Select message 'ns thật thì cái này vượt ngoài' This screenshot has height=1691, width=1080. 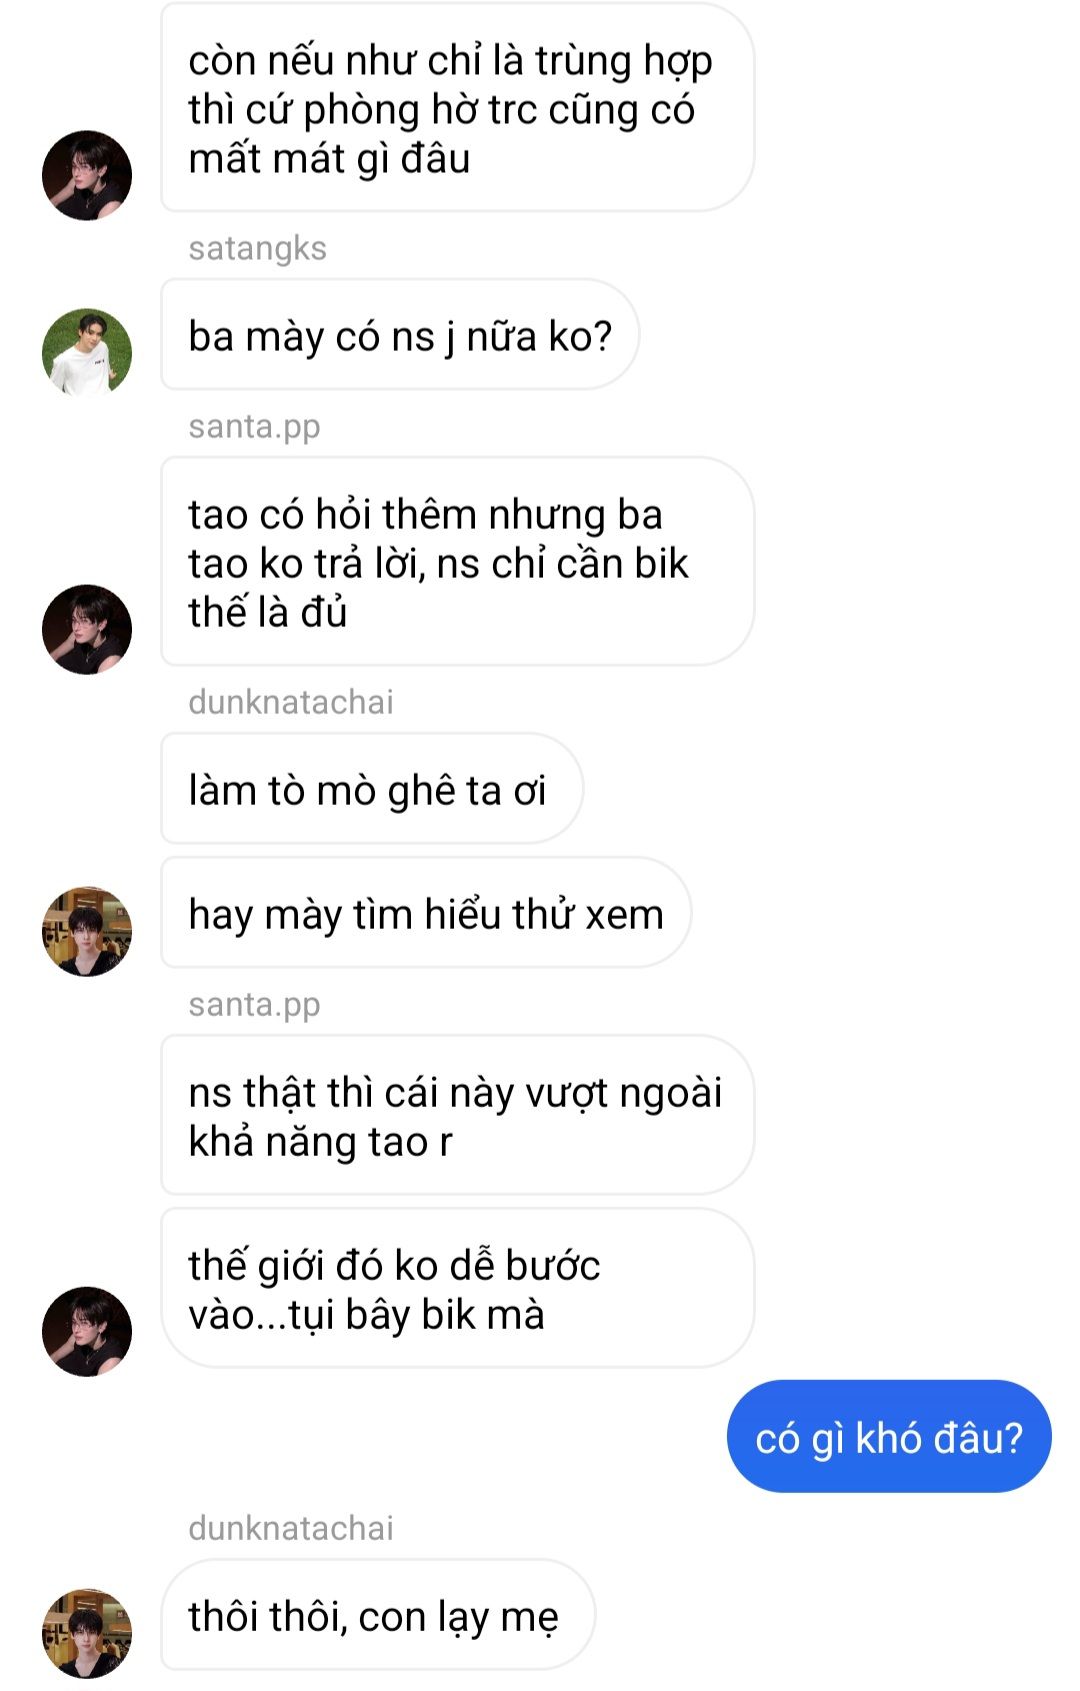point(457,1115)
